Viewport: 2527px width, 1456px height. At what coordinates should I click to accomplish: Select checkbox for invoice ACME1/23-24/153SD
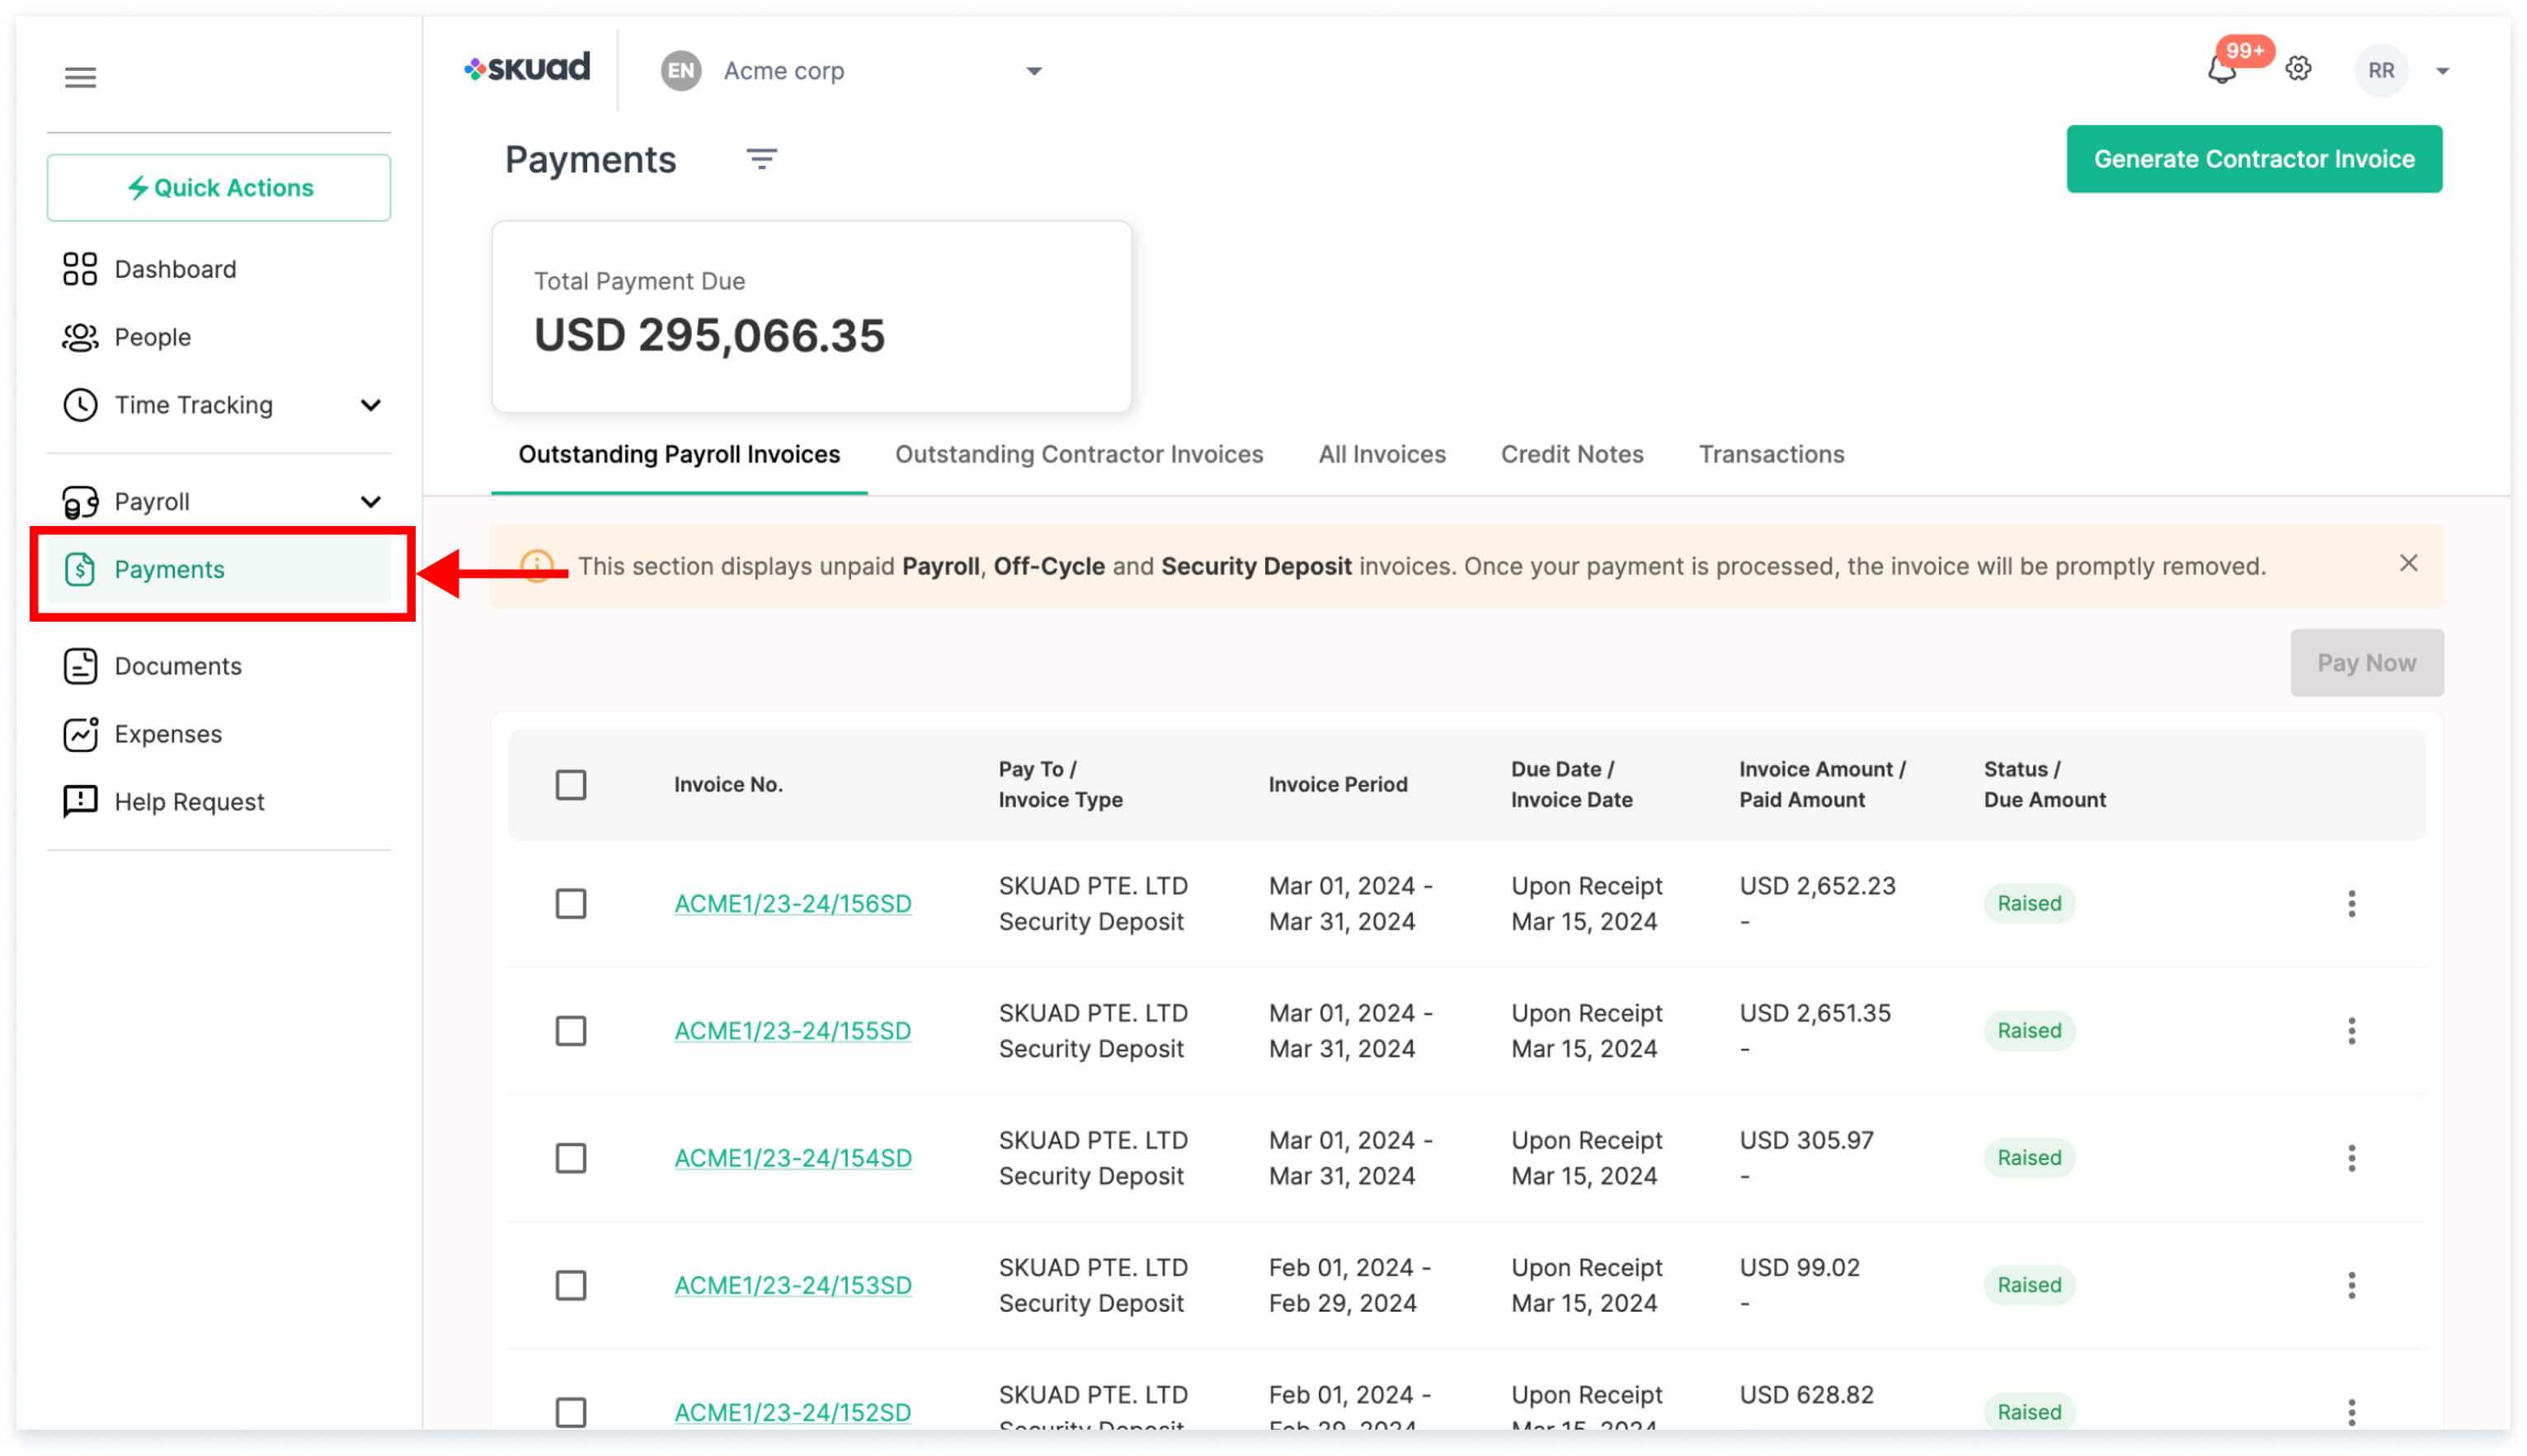(570, 1285)
